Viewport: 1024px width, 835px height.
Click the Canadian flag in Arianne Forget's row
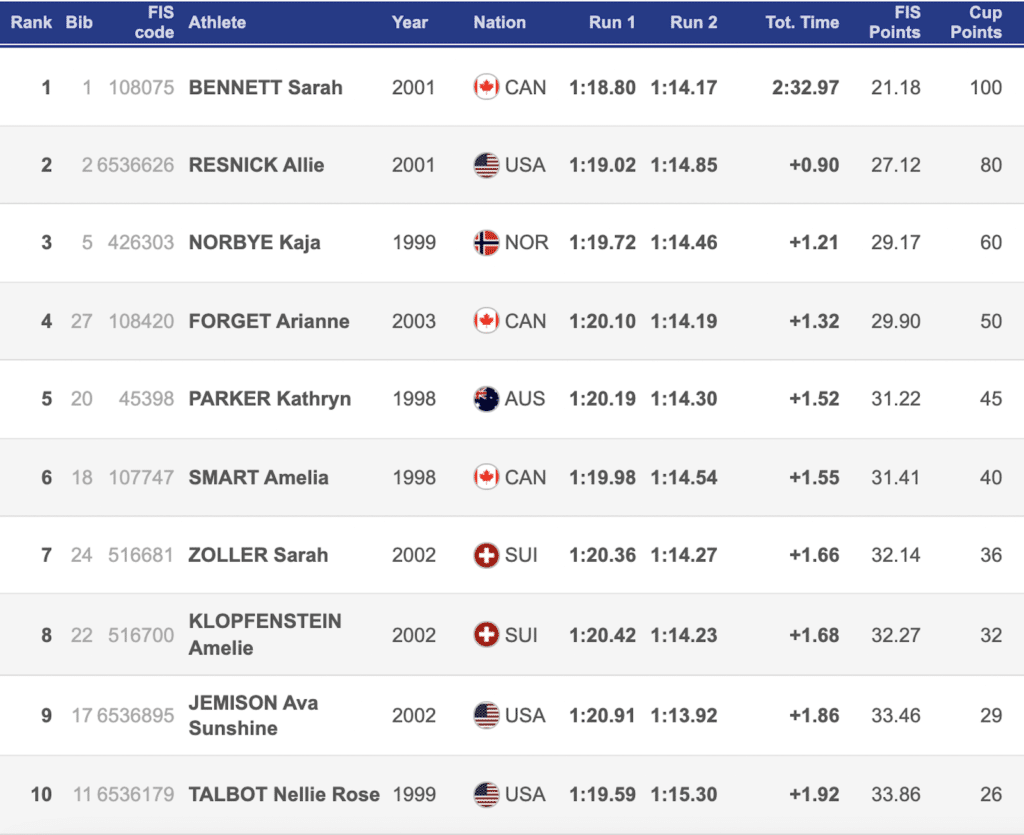coord(486,321)
